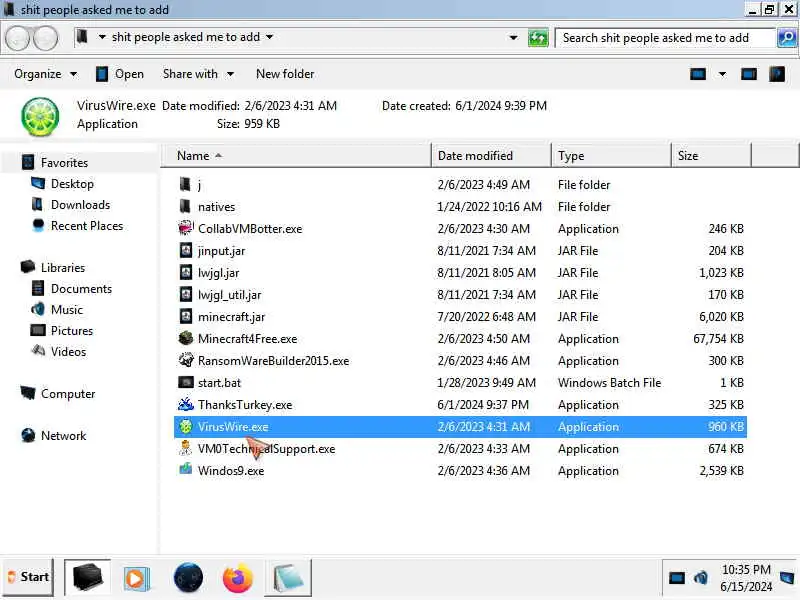Viewport: 800px width, 600px height.
Task: Click the change view icon in toolbar
Action: pos(698,74)
